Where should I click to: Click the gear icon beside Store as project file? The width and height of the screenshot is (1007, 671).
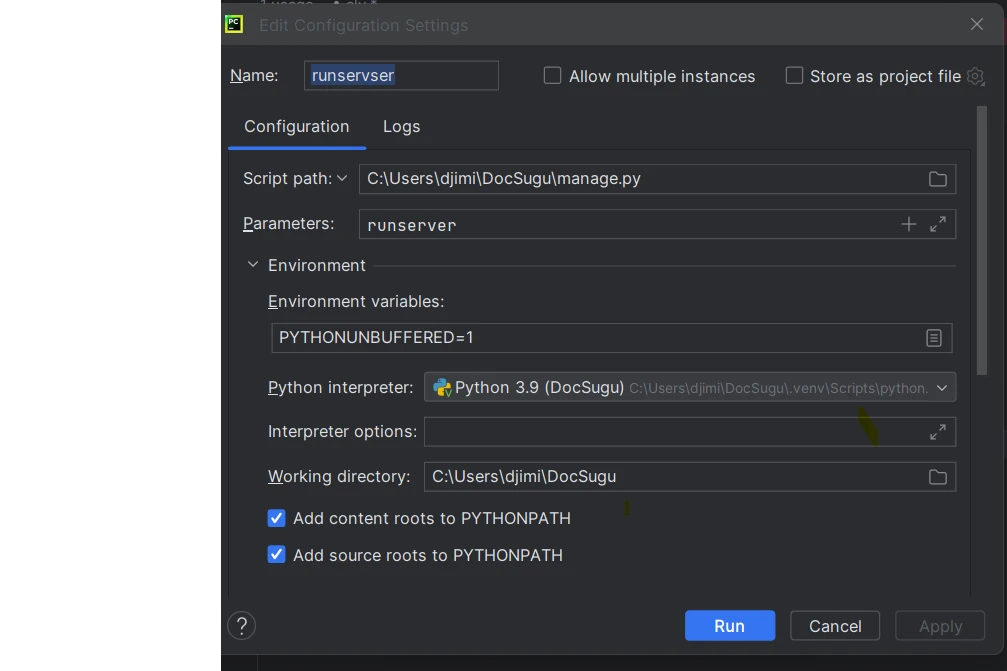[x=976, y=76]
